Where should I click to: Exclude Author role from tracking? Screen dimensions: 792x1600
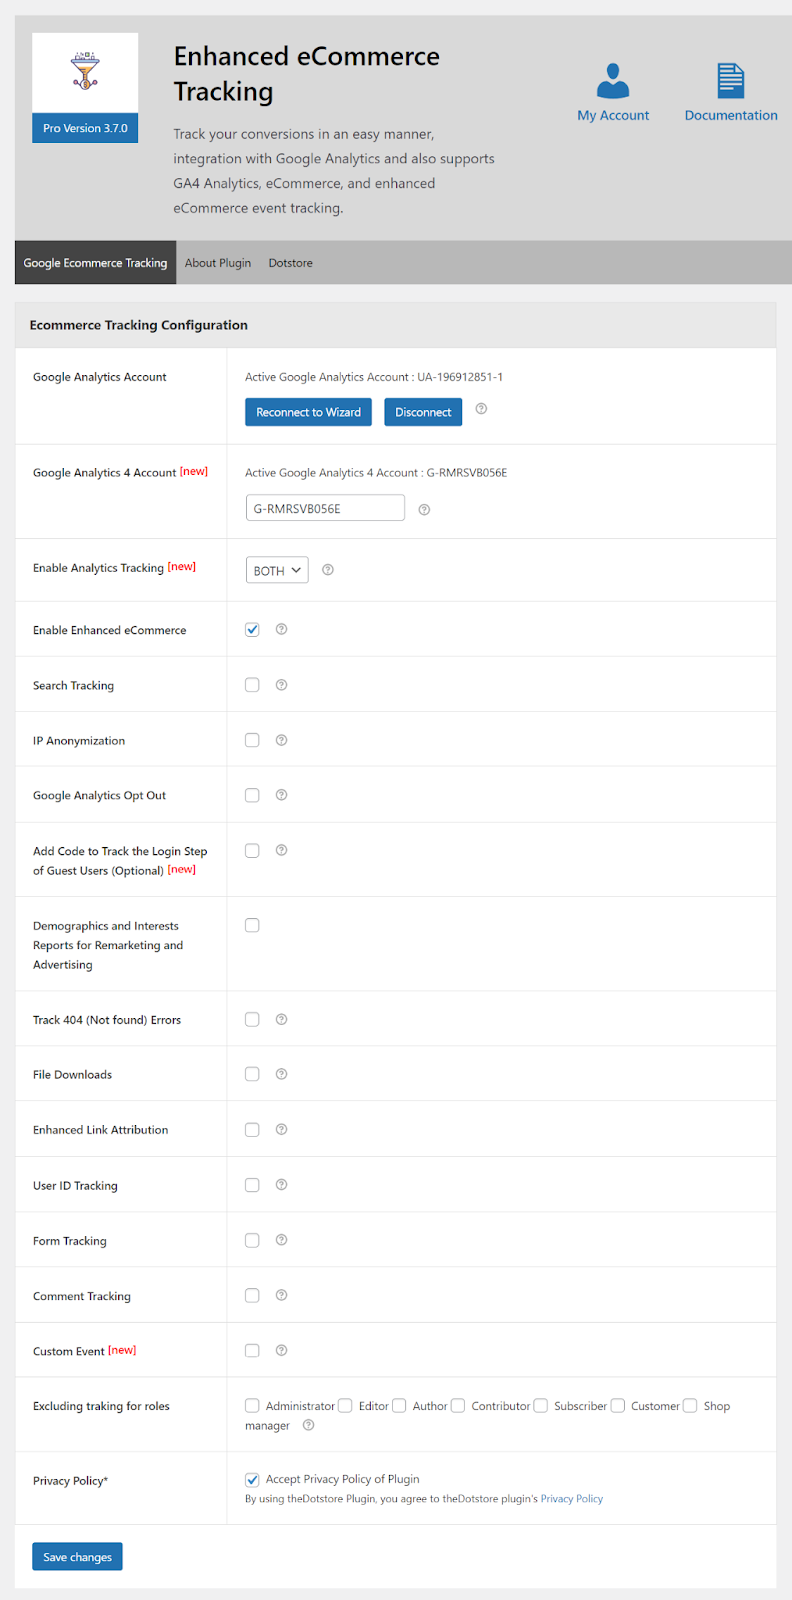[399, 1405]
